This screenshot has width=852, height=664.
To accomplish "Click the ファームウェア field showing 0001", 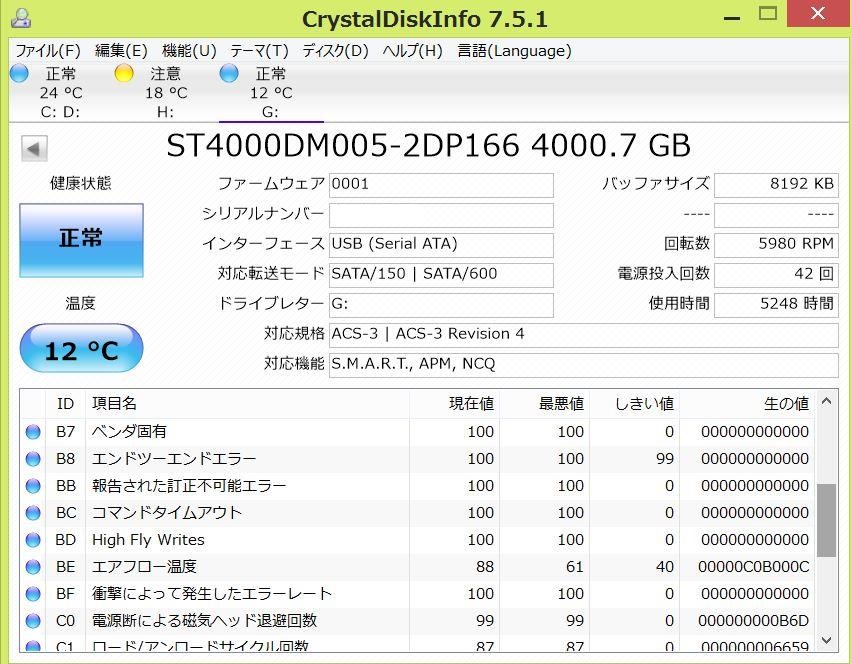I will pyautogui.click(x=440, y=184).
